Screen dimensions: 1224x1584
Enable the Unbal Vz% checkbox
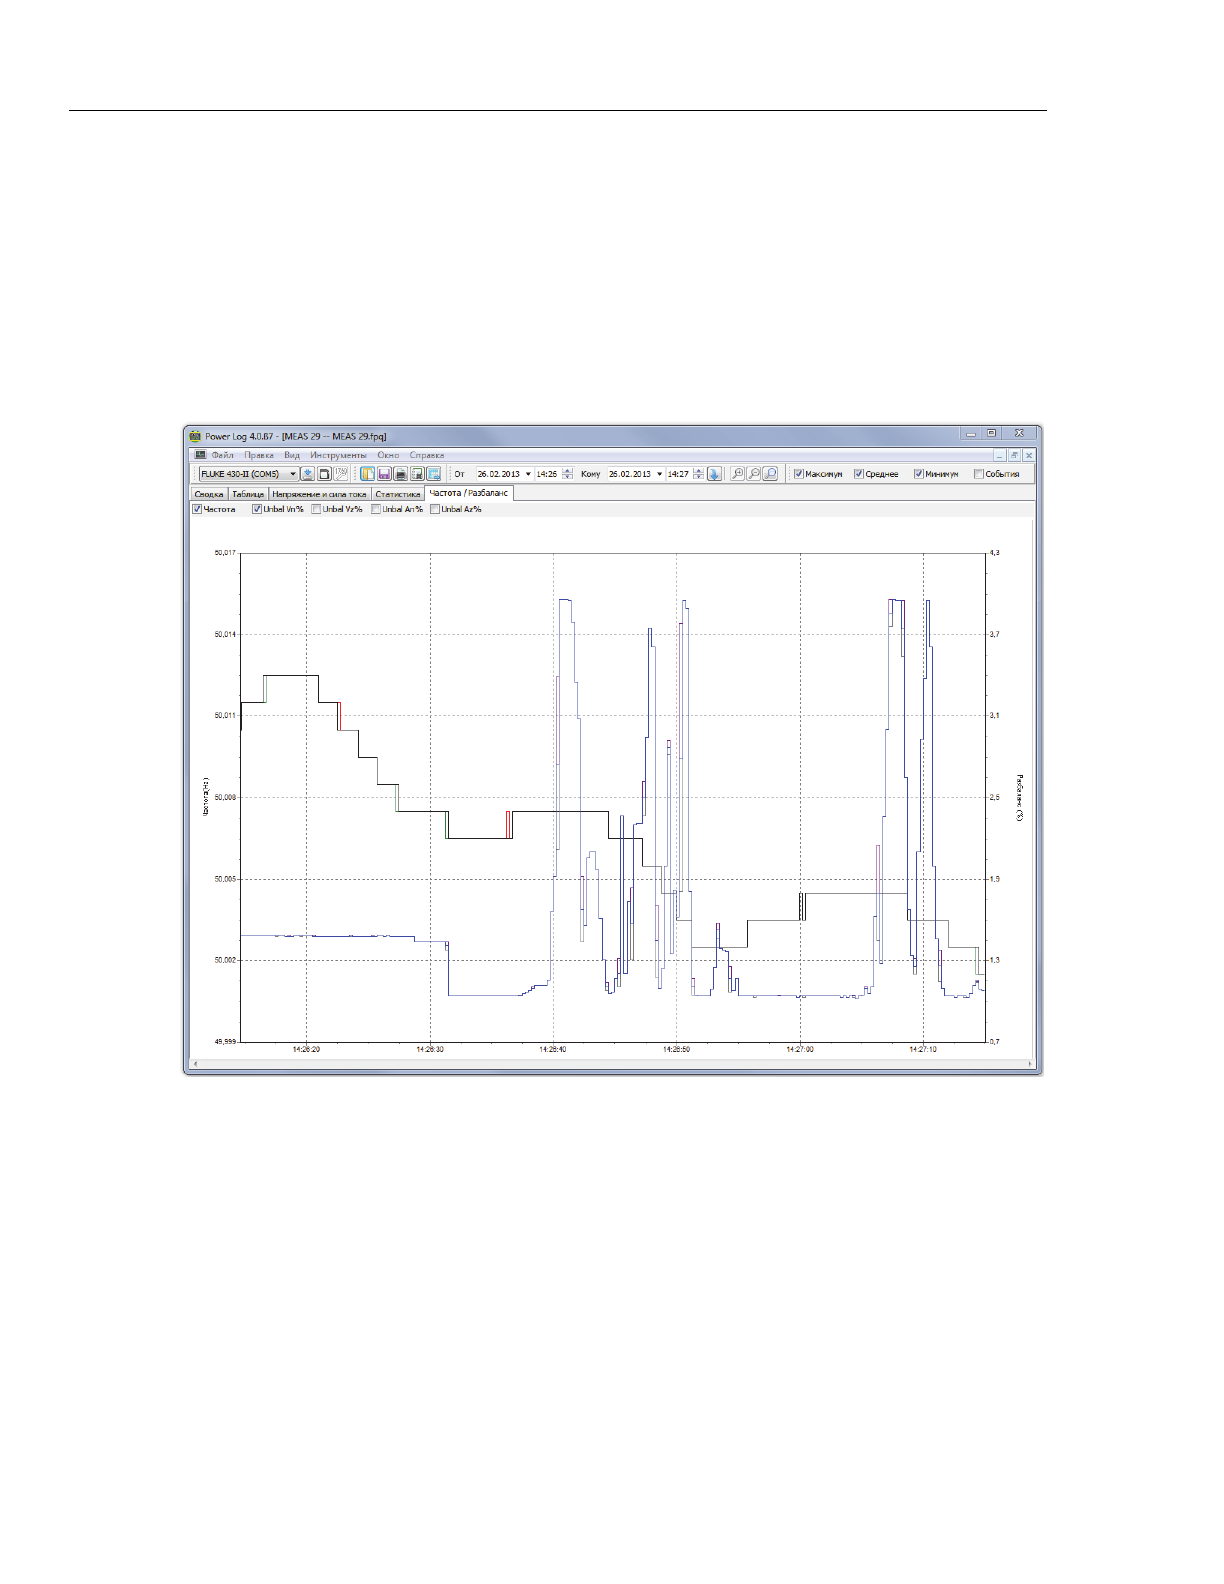pos(316,509)
